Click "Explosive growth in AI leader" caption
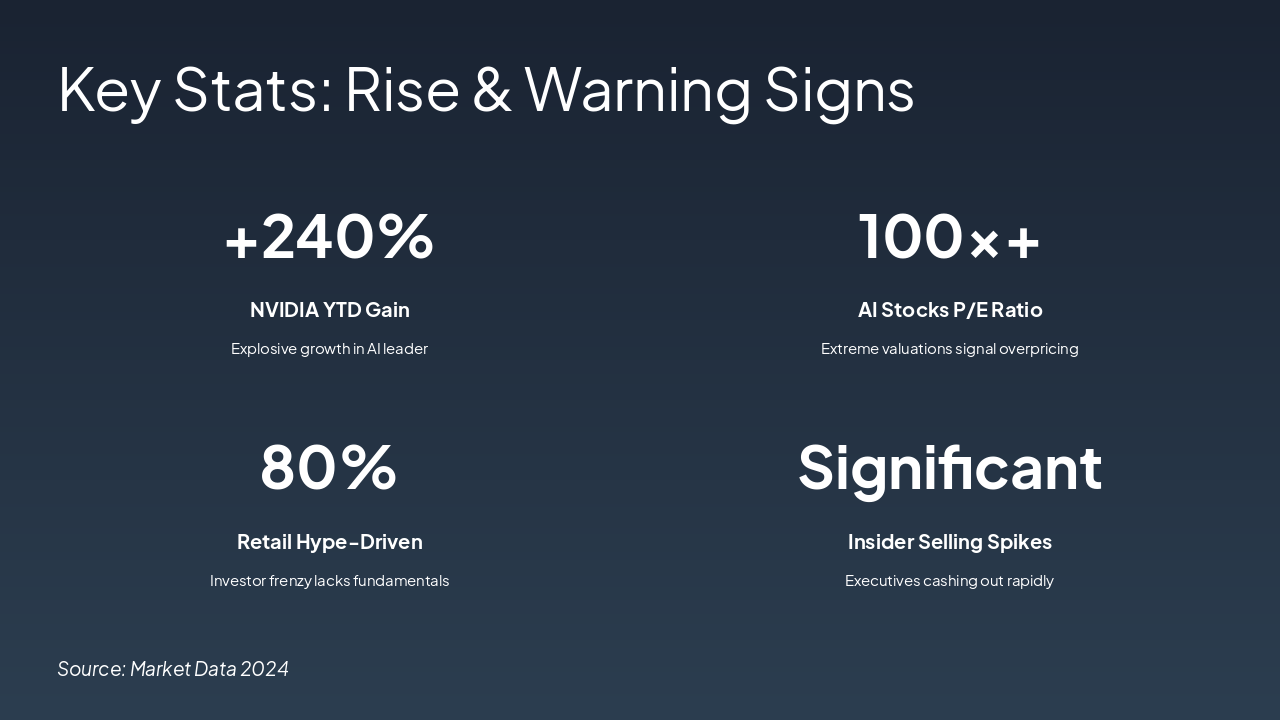1280x720 pixels. [x=329, y=349]
